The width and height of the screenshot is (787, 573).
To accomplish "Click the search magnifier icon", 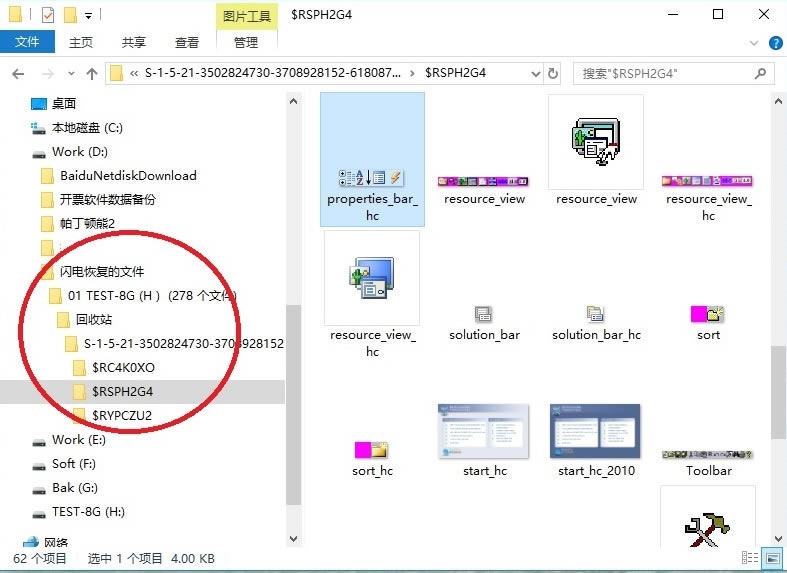I will [x=762, y=74].
